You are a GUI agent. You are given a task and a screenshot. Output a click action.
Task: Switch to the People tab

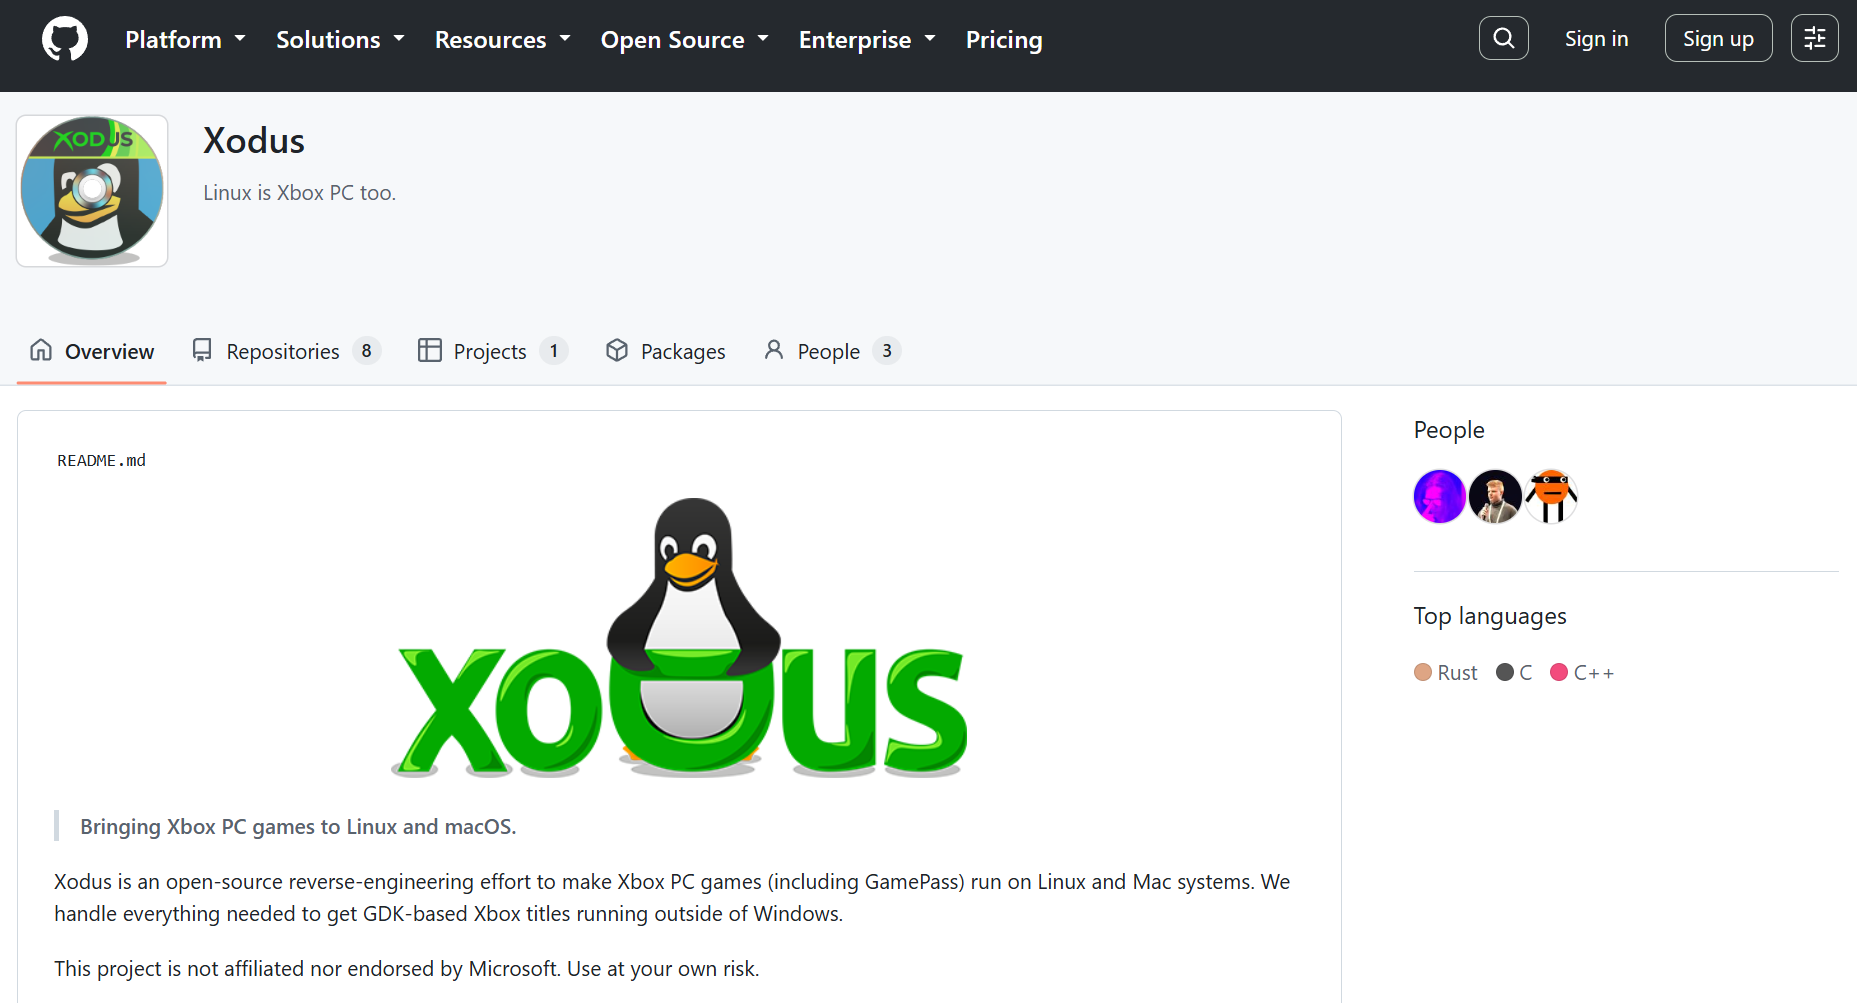[x=832, y=351]
